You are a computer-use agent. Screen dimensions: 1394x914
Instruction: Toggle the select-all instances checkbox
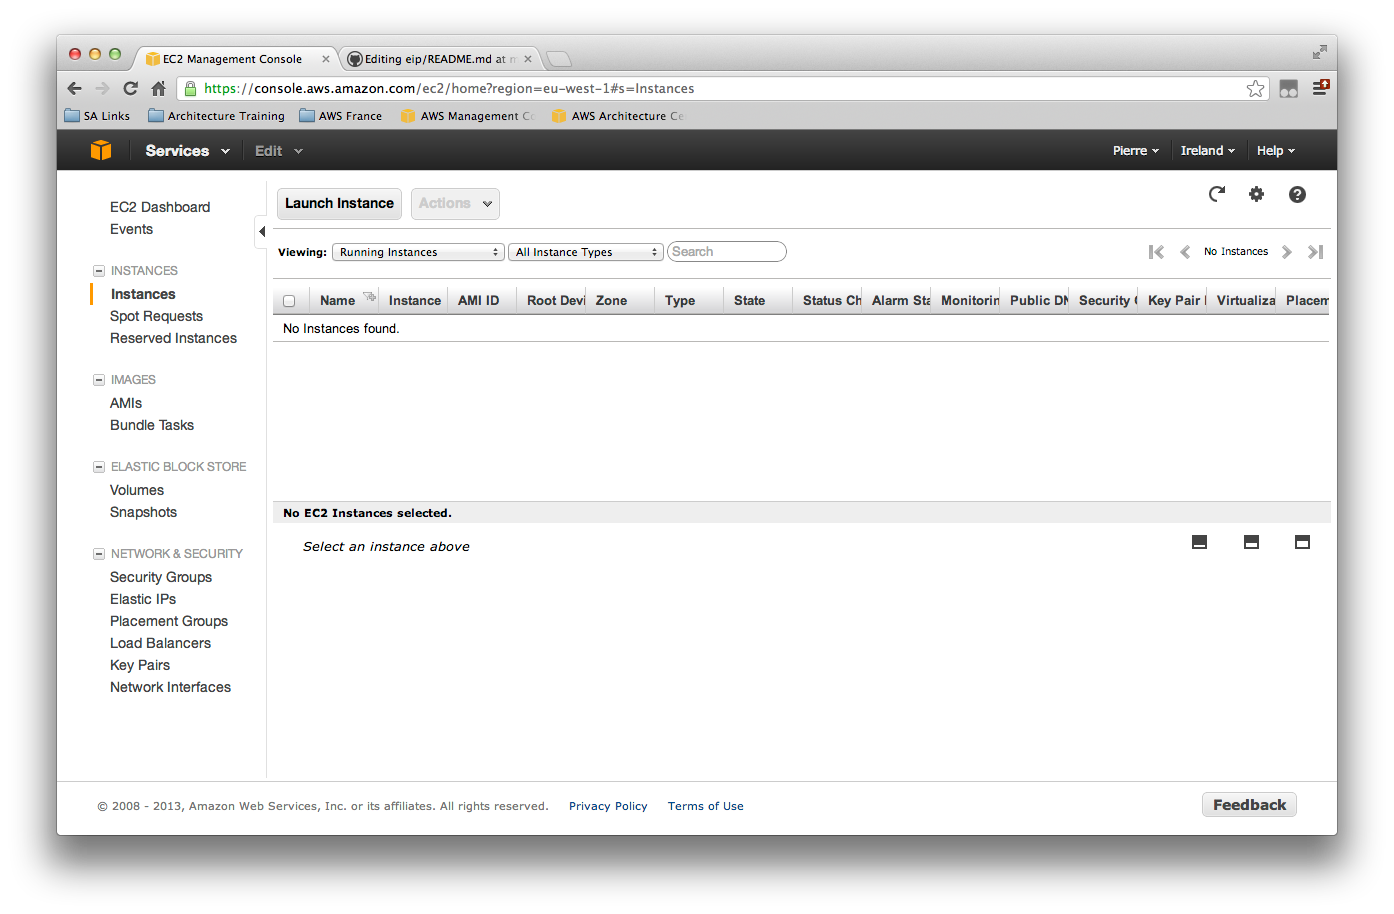[x=289, y=301]
